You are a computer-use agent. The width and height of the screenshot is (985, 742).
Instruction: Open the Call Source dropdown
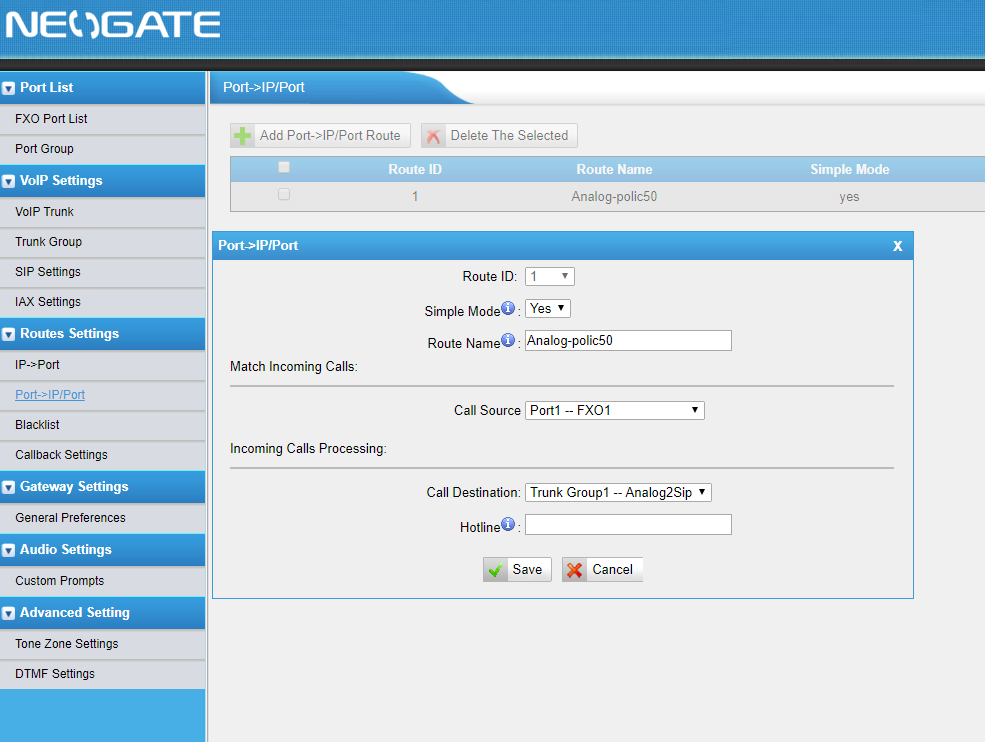[x=614, y=410]
